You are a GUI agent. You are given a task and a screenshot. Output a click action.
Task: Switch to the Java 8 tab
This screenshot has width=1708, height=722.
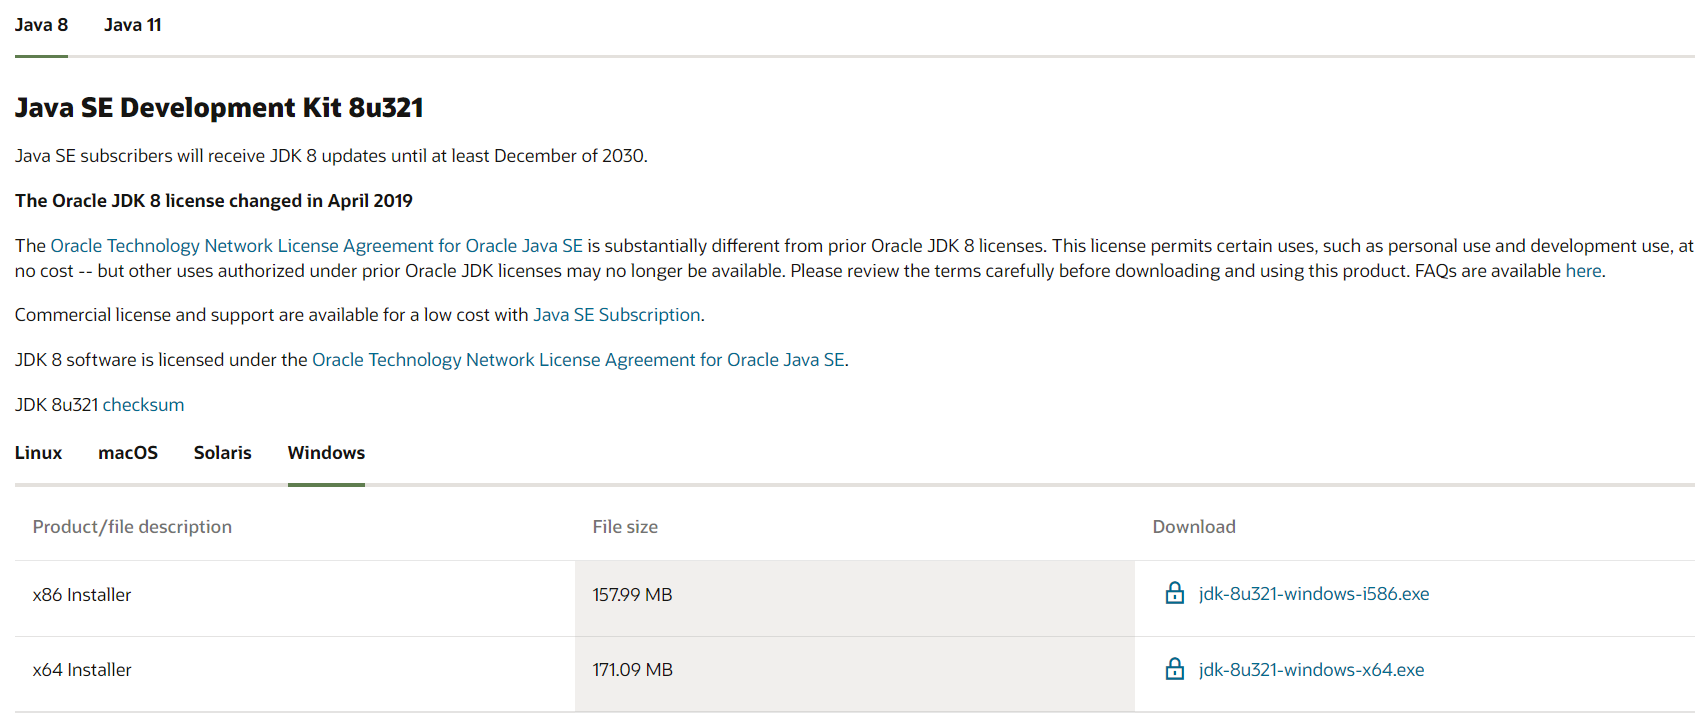pyautogui.click(x=41, y=25)
